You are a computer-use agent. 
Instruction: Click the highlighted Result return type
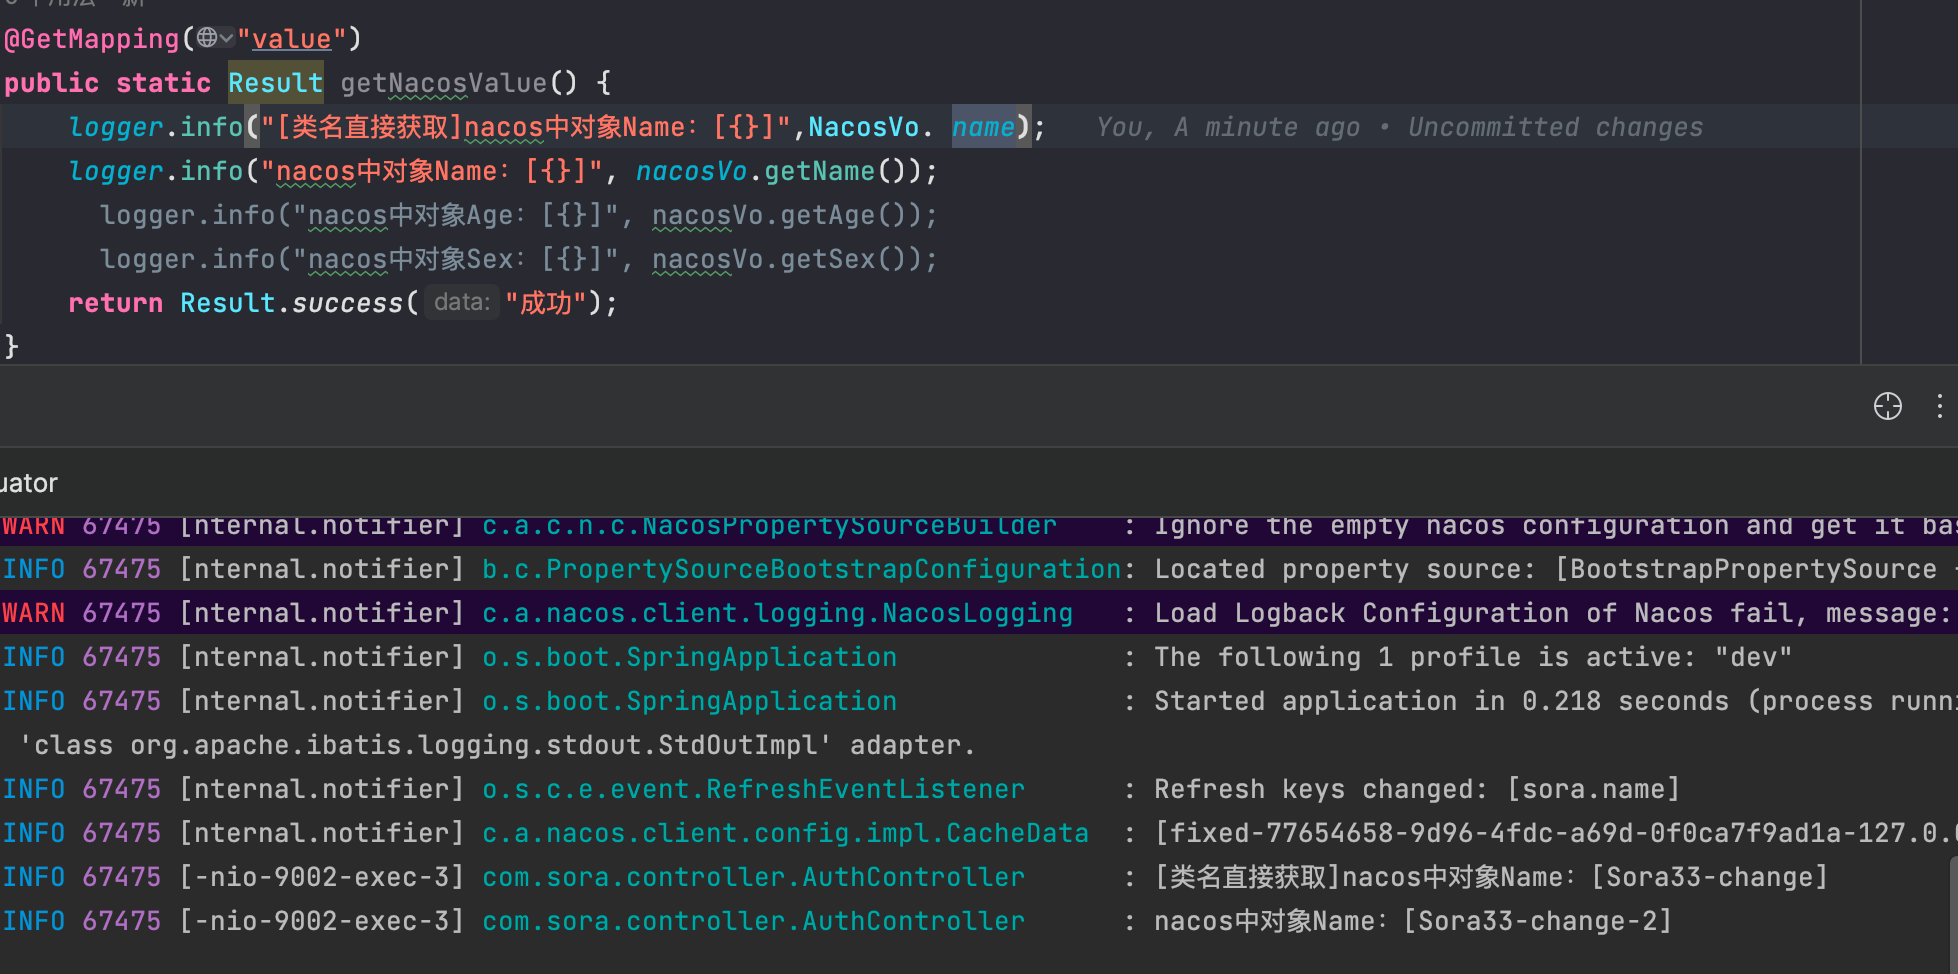pyautogui.click(x=275, y=83)
